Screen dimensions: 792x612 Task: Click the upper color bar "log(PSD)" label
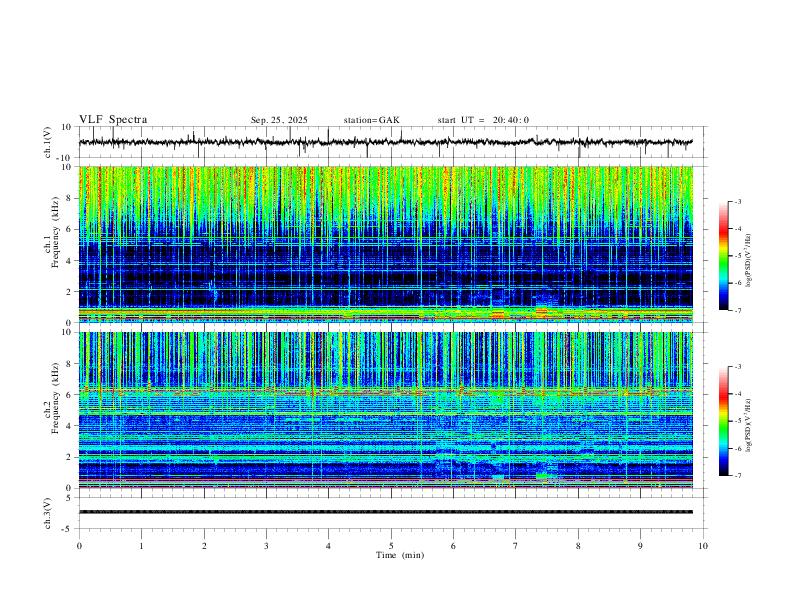[748, 261]
